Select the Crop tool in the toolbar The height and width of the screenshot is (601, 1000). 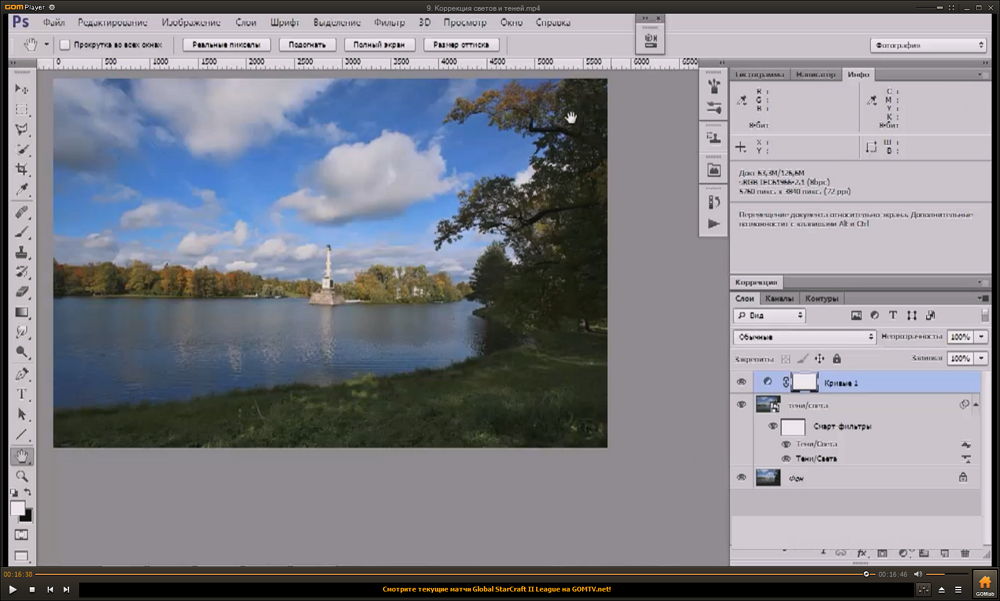pos(22,170)
